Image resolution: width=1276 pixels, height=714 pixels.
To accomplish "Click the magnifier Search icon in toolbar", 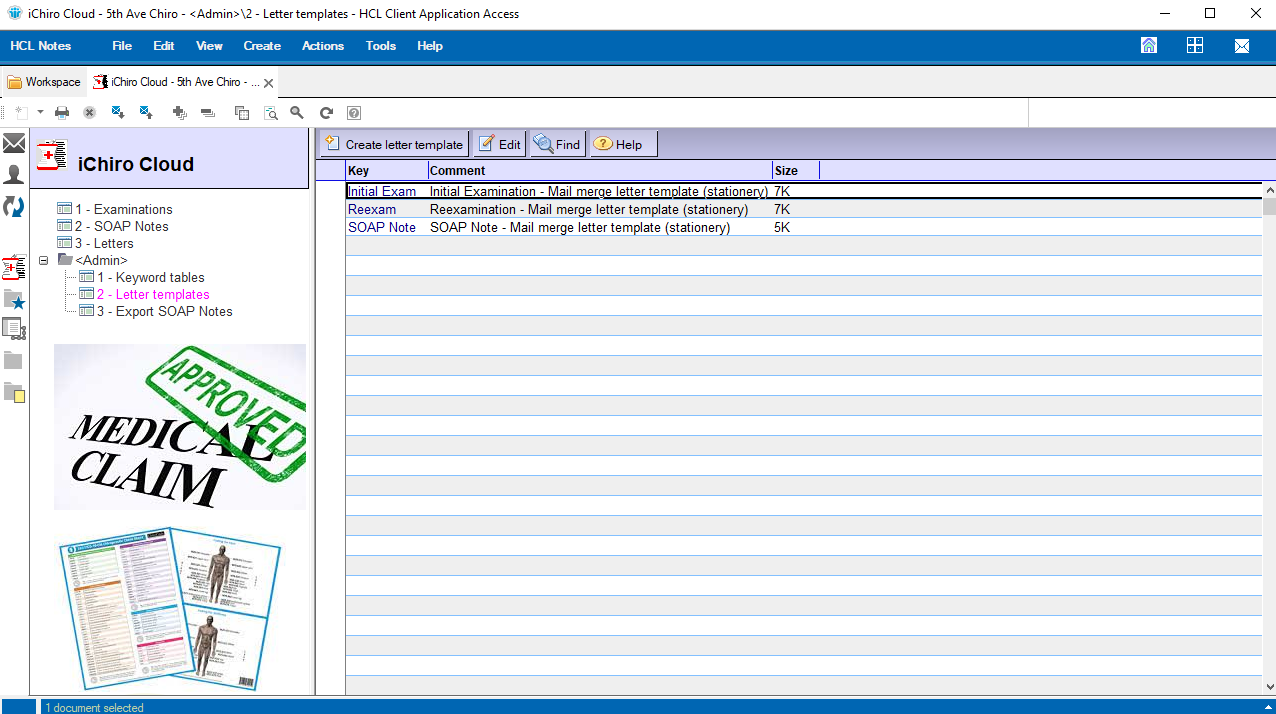I will (x=297, y=113).
